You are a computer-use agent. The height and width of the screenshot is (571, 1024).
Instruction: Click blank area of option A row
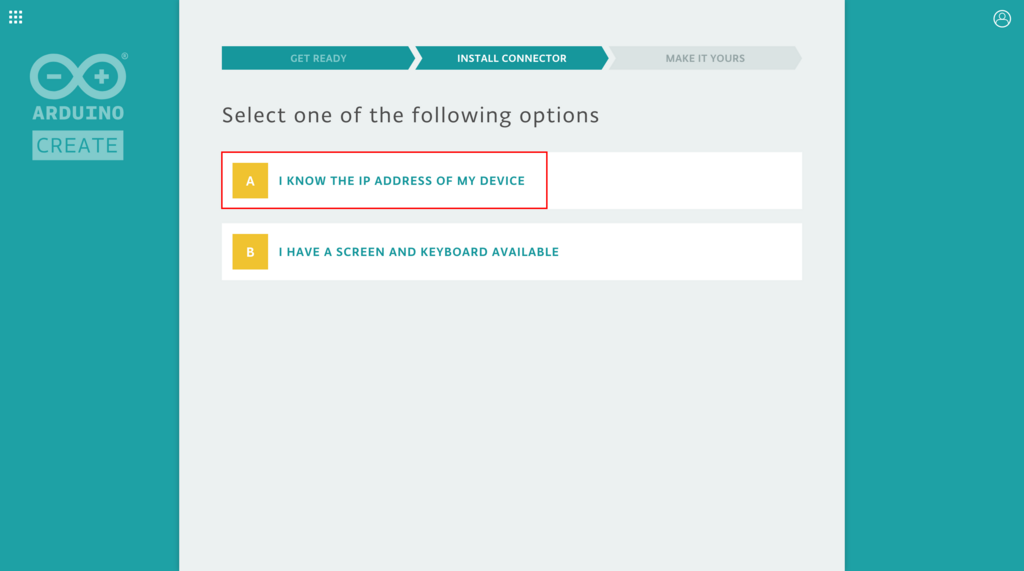pyautogui.click(x=673, y=180)
